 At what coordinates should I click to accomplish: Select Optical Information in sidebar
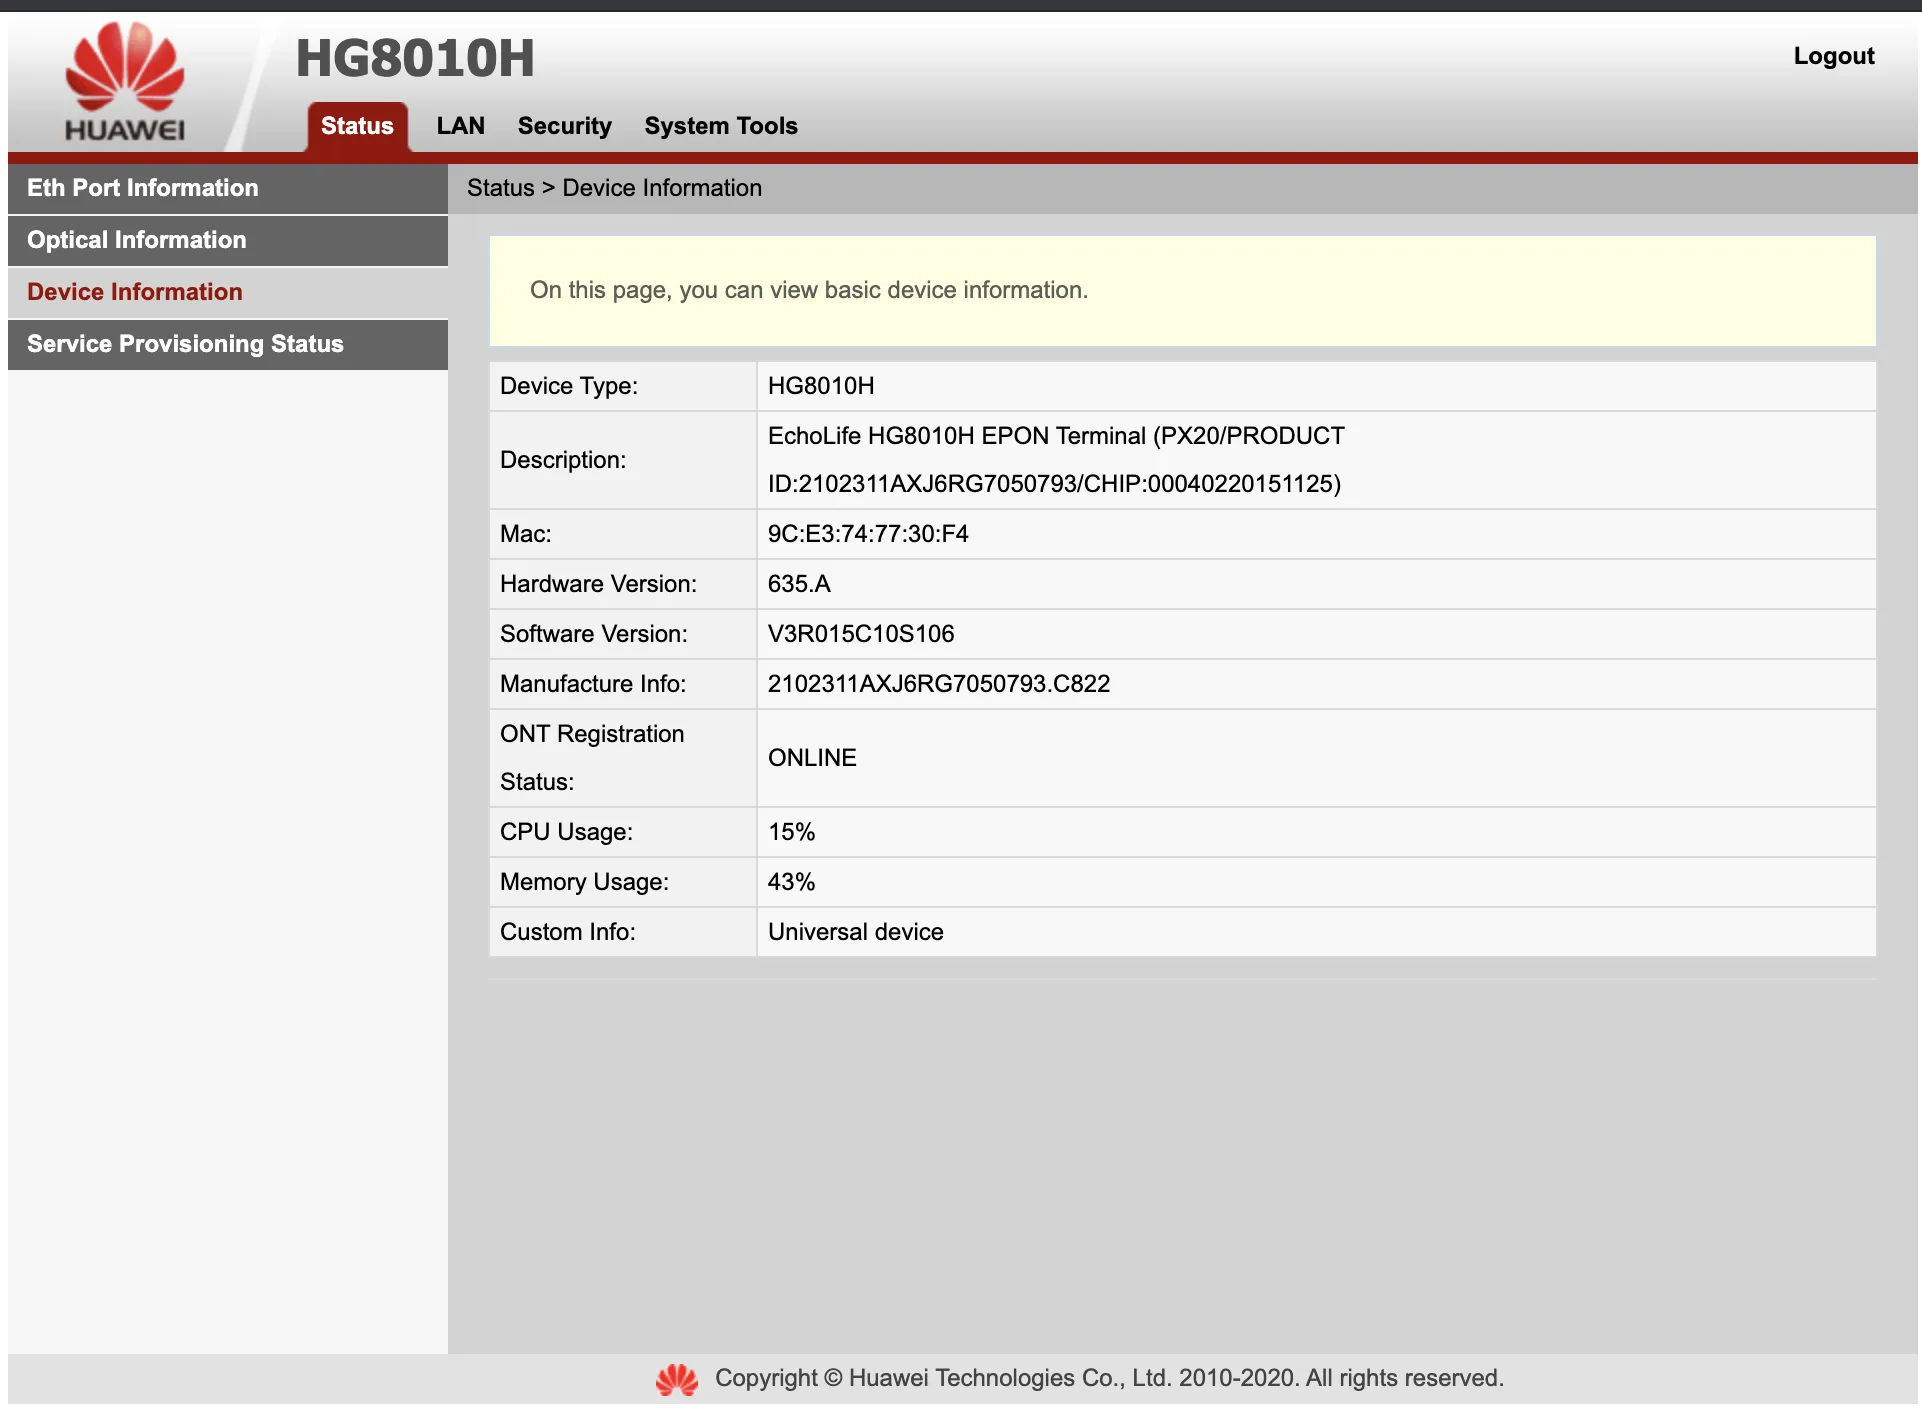136,240
